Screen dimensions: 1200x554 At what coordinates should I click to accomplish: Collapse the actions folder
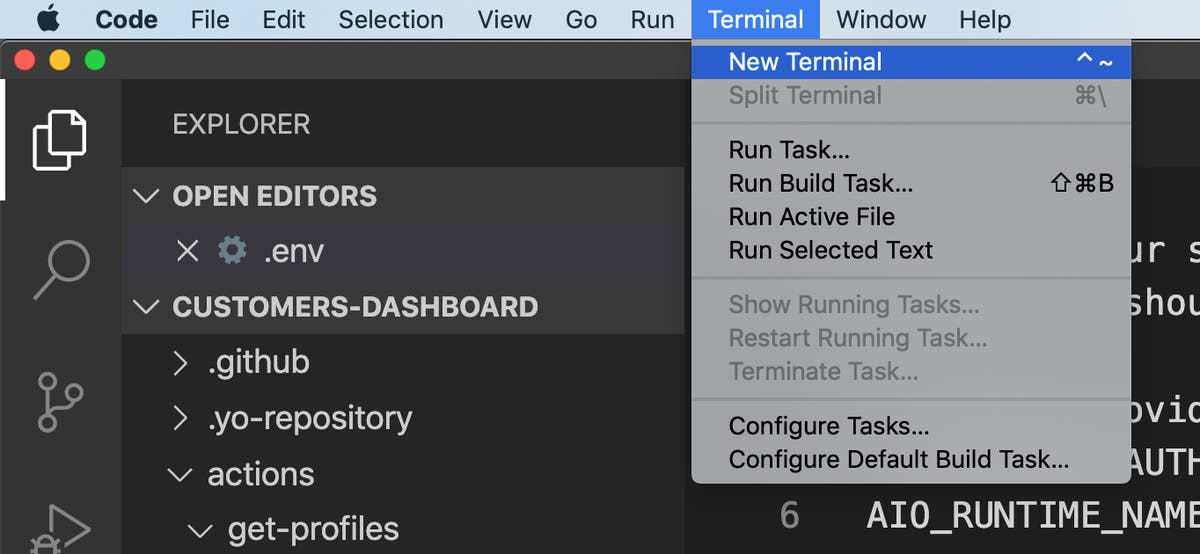pyautogui.click(x=180, y=474)
